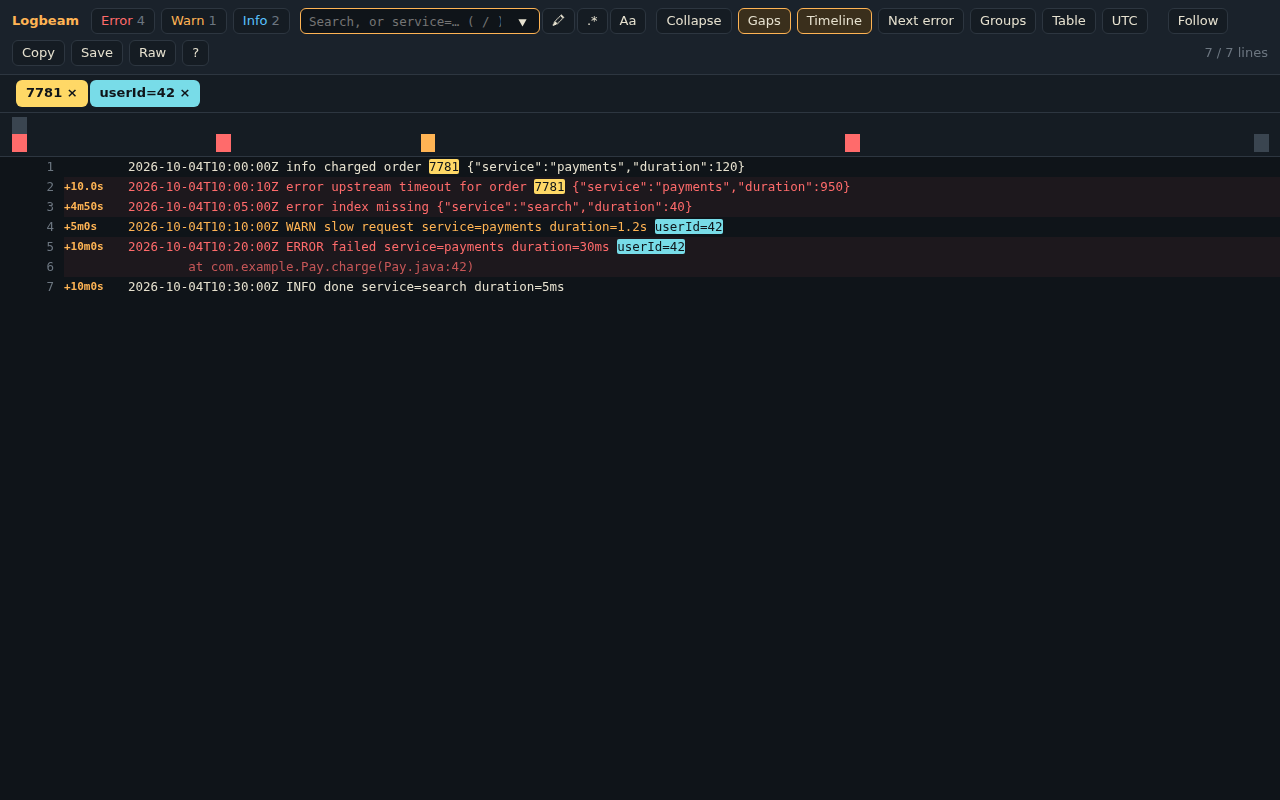
Task: Remove the userId=42 highlight chip
Action: pos(185,93)
